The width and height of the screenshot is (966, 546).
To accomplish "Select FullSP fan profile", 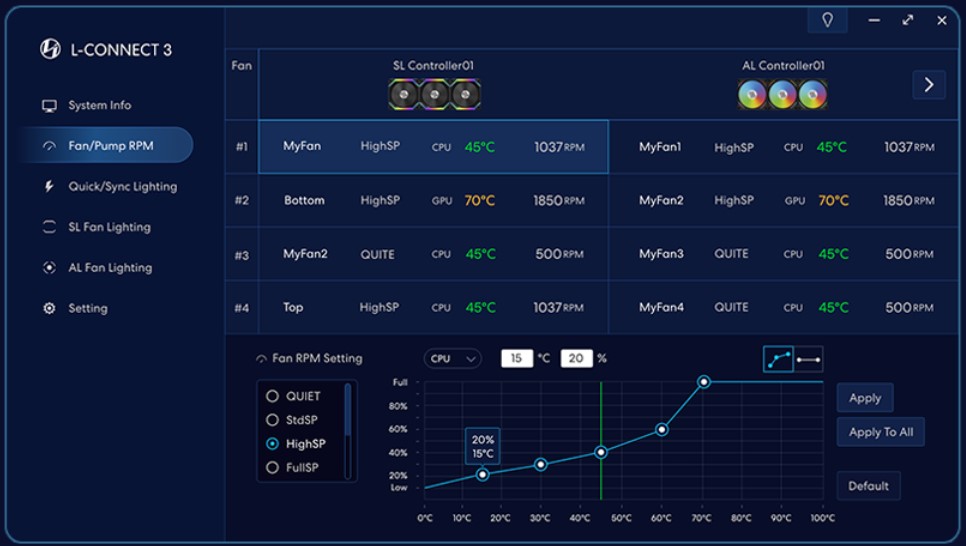I will click(x=293, y=468).
